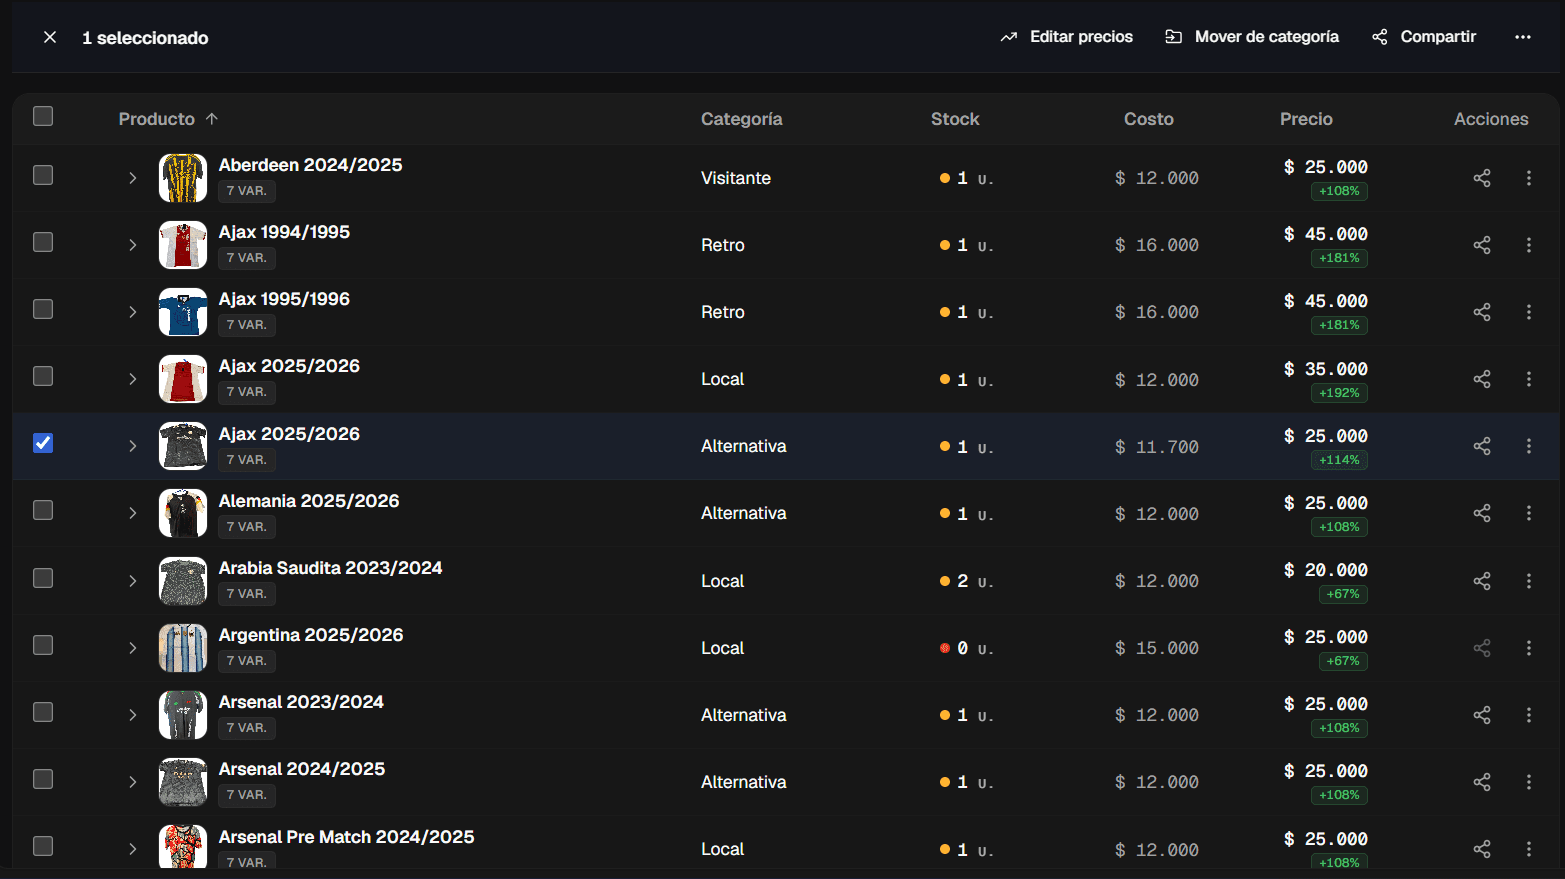The image size is (1565, 879).
Task: Close the selection bar with the X icon
Action: pyautogui.click(x=50, y=37)
